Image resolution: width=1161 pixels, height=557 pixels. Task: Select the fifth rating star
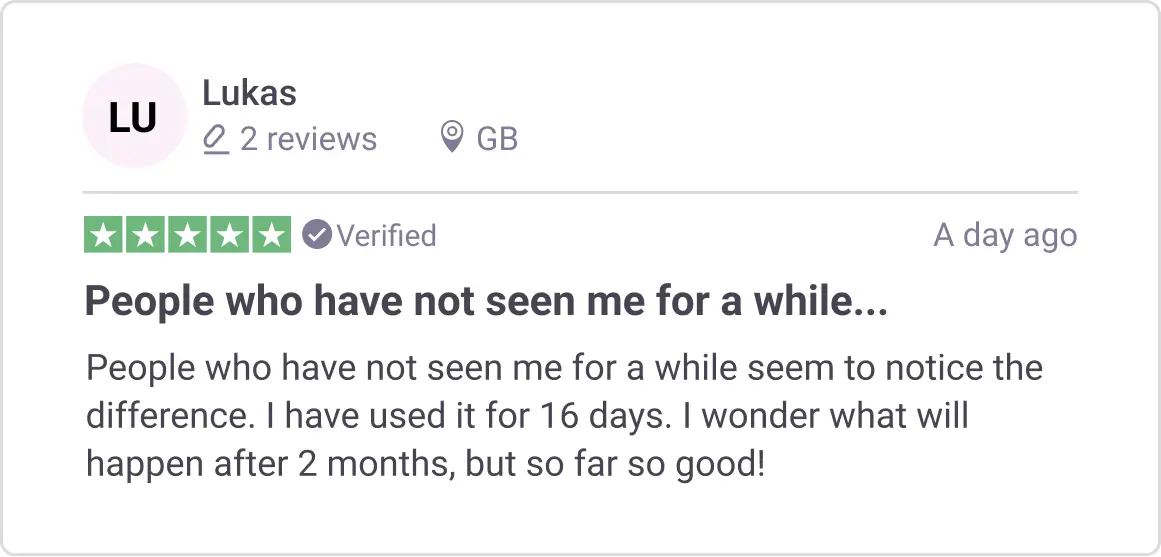tap(272, 235)
